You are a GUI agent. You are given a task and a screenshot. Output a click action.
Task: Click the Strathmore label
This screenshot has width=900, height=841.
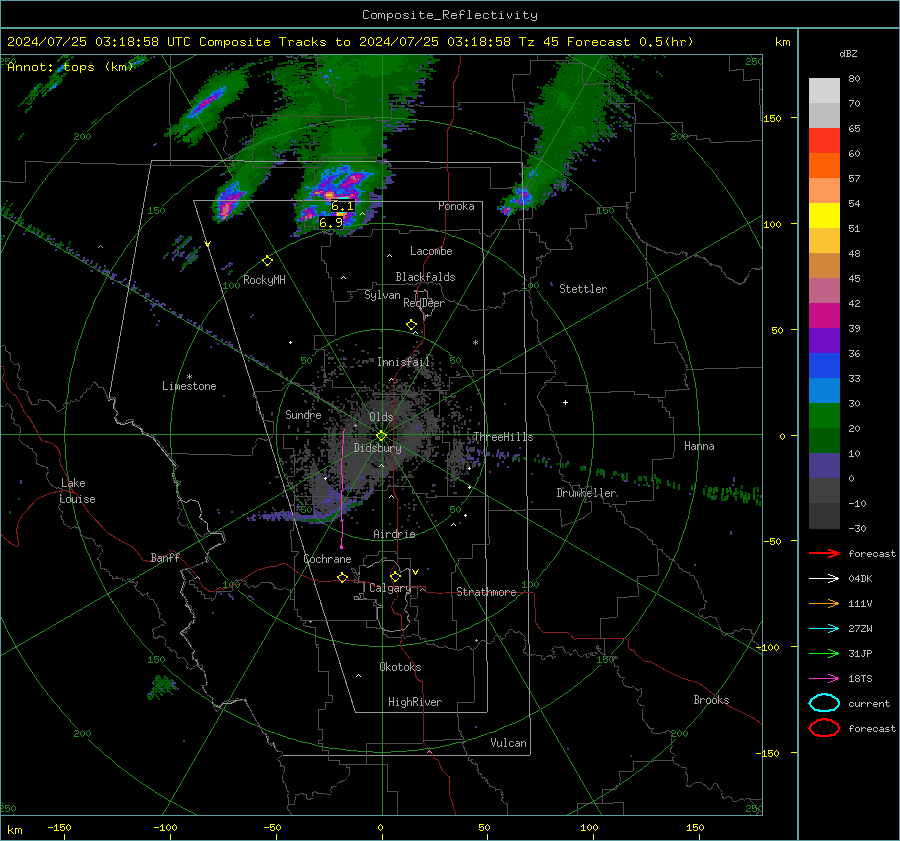click(x=486, y=592)
